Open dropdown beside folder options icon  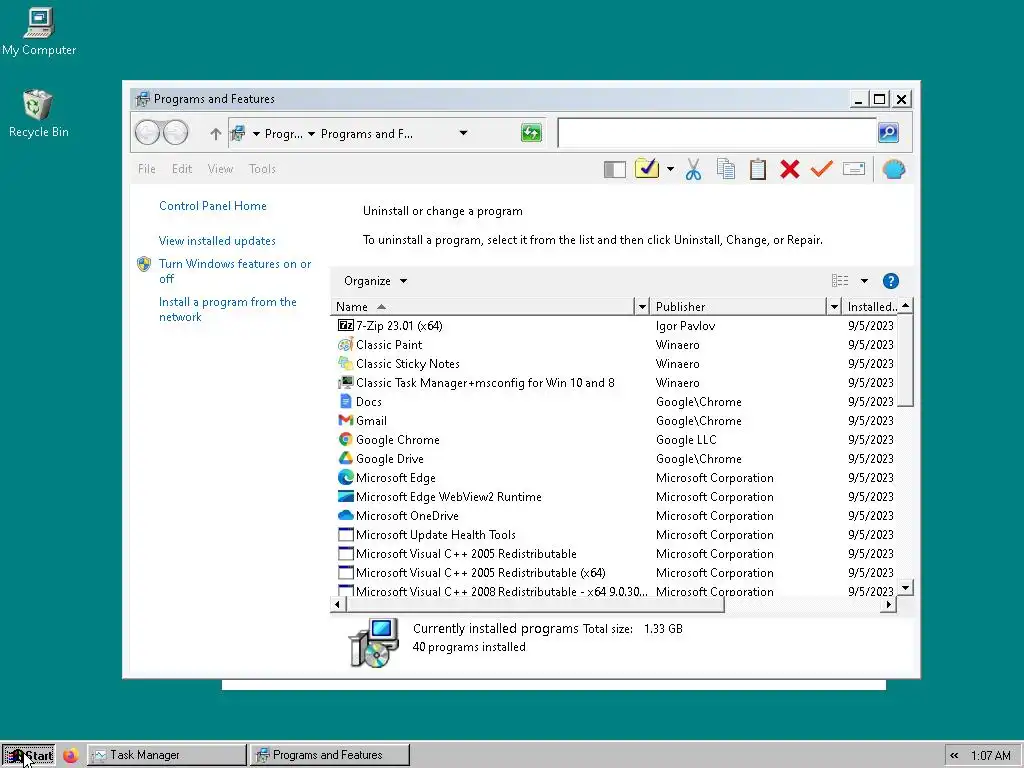(x=670, y=169)
